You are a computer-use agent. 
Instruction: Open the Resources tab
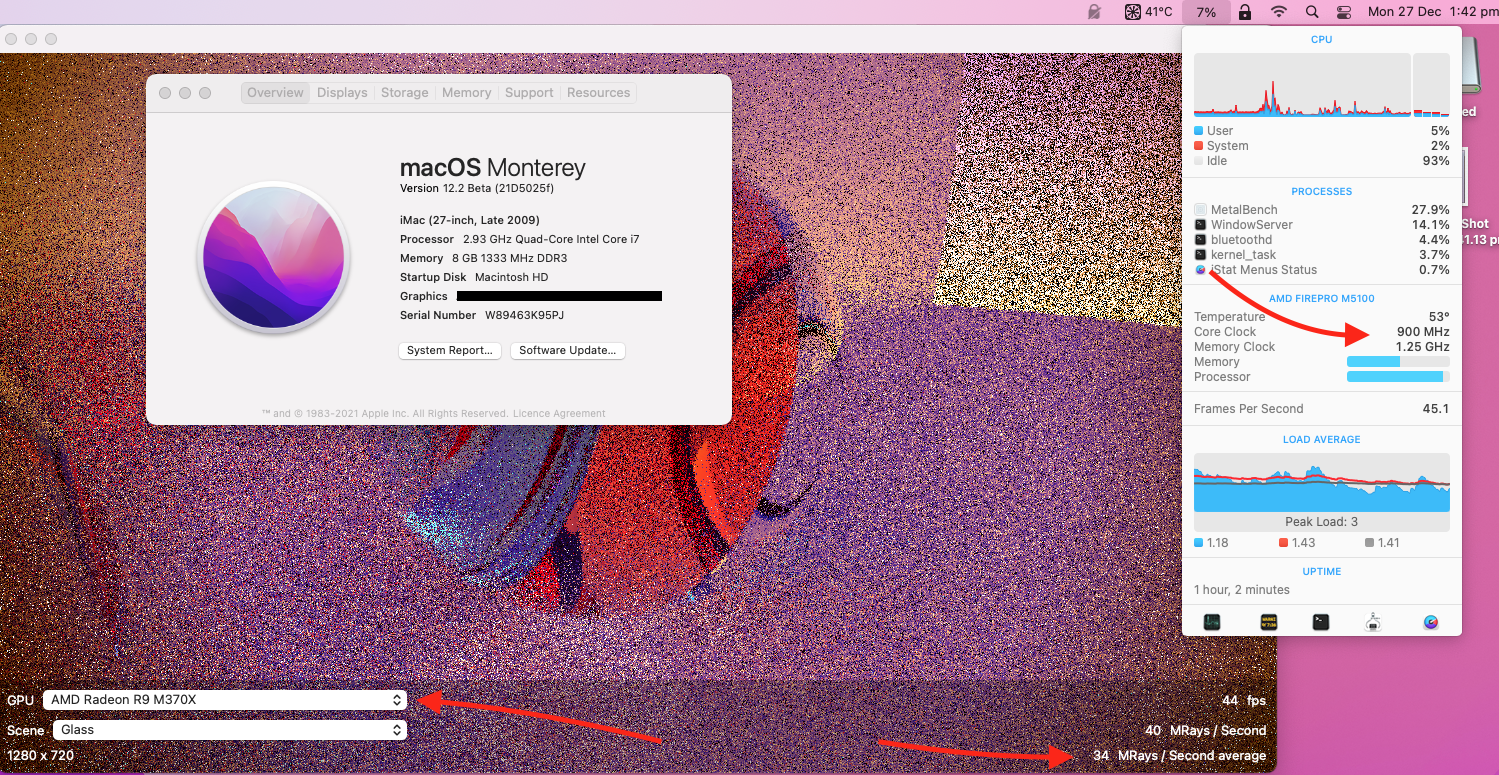598,93
